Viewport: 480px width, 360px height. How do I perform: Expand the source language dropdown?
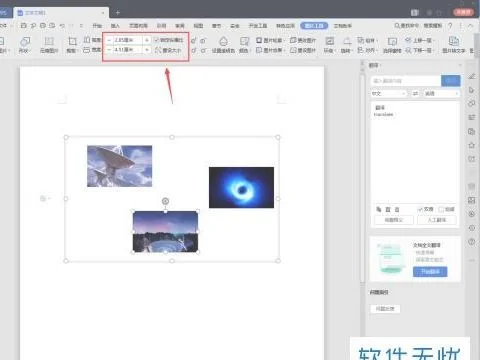point(389,94)
